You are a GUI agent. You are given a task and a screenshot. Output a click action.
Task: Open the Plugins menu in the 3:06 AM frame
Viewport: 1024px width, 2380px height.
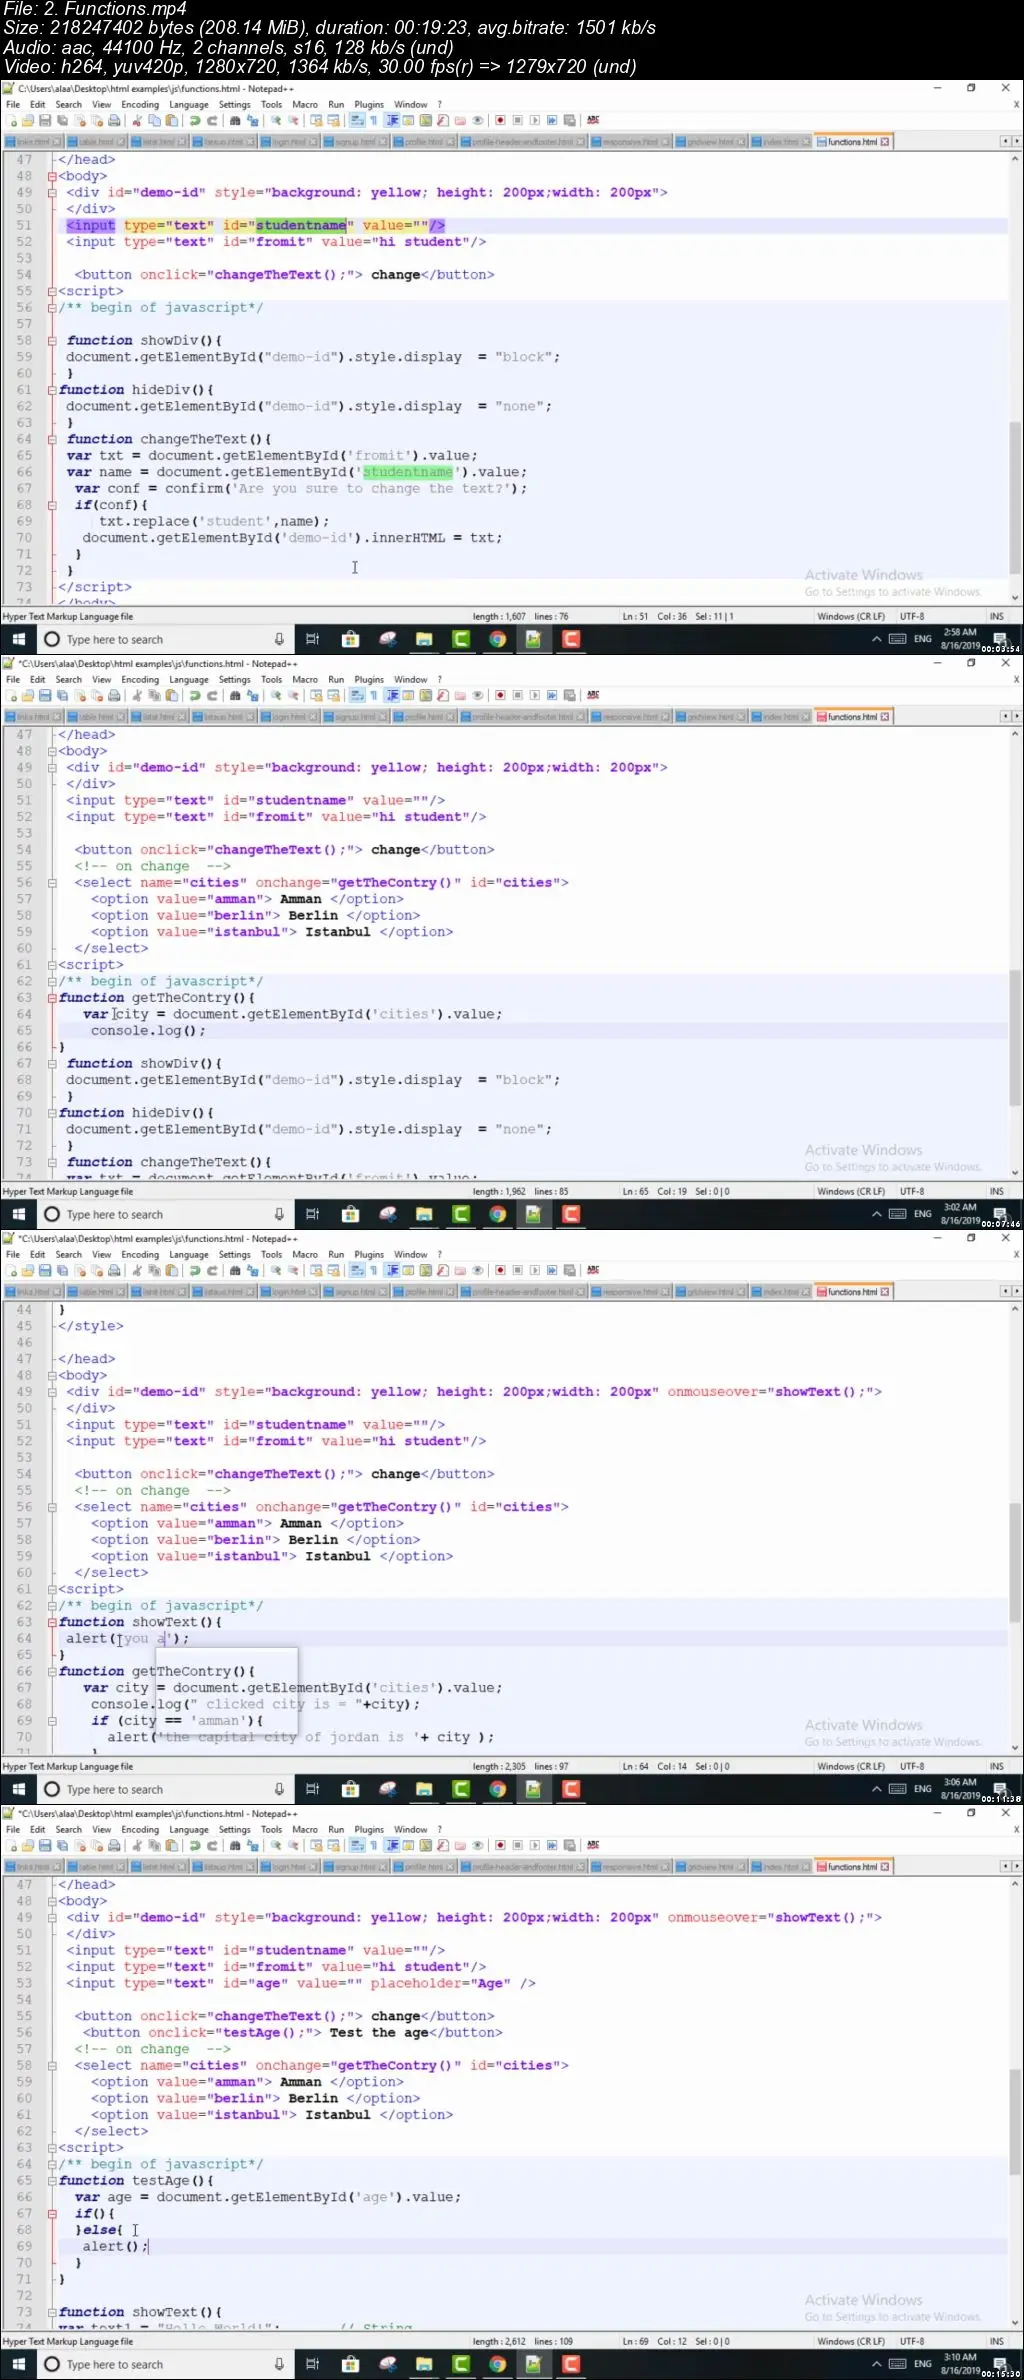click(369, 1254)
